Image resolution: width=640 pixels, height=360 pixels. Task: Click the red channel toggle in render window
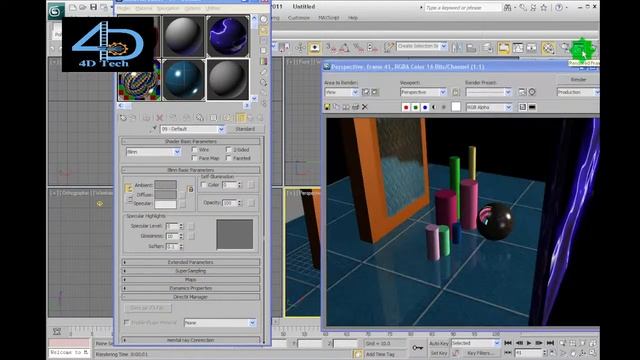[x=406, y=107]
